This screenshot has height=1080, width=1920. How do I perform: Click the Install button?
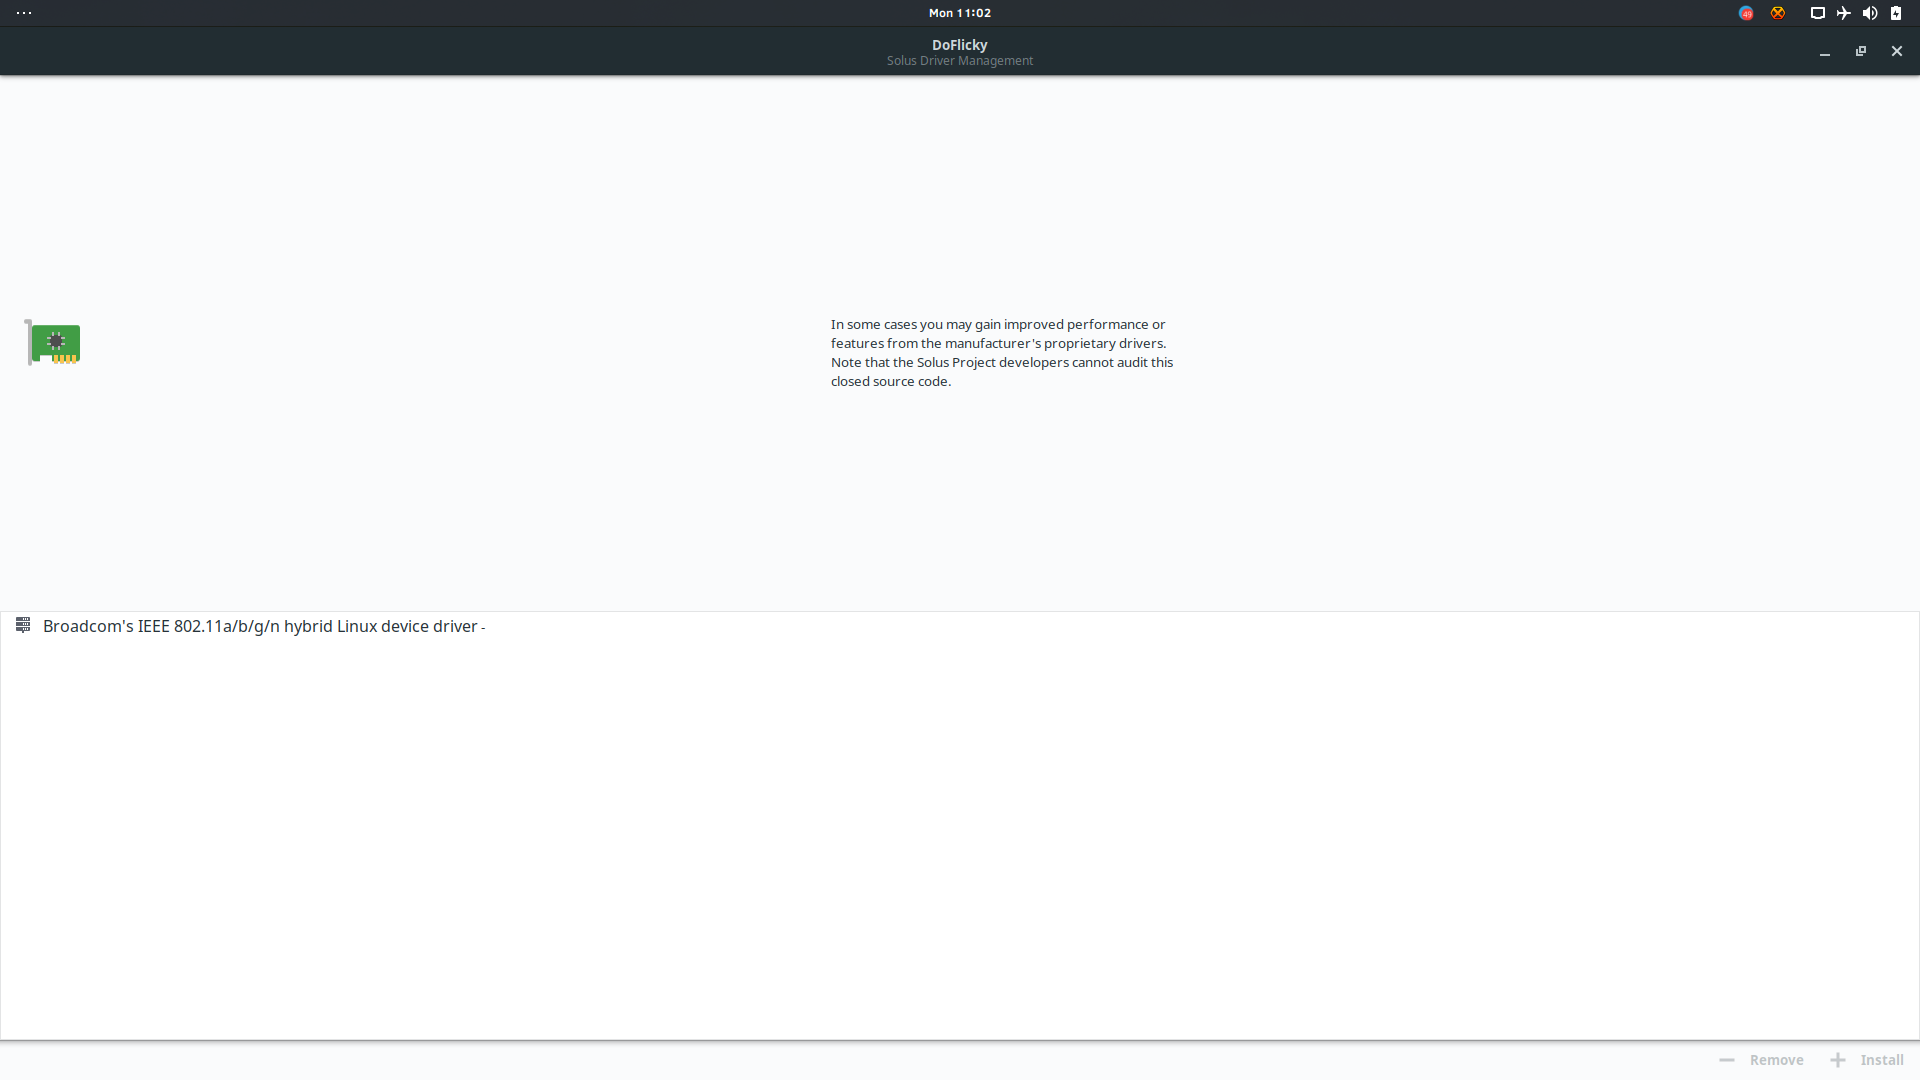(x=1867, y=1060)
